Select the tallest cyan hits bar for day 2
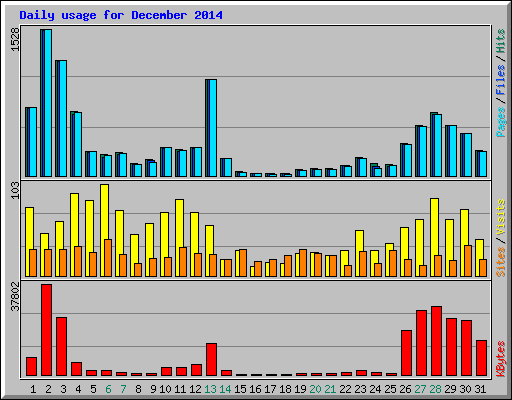The image size is (512, 400). pos(48,103)
